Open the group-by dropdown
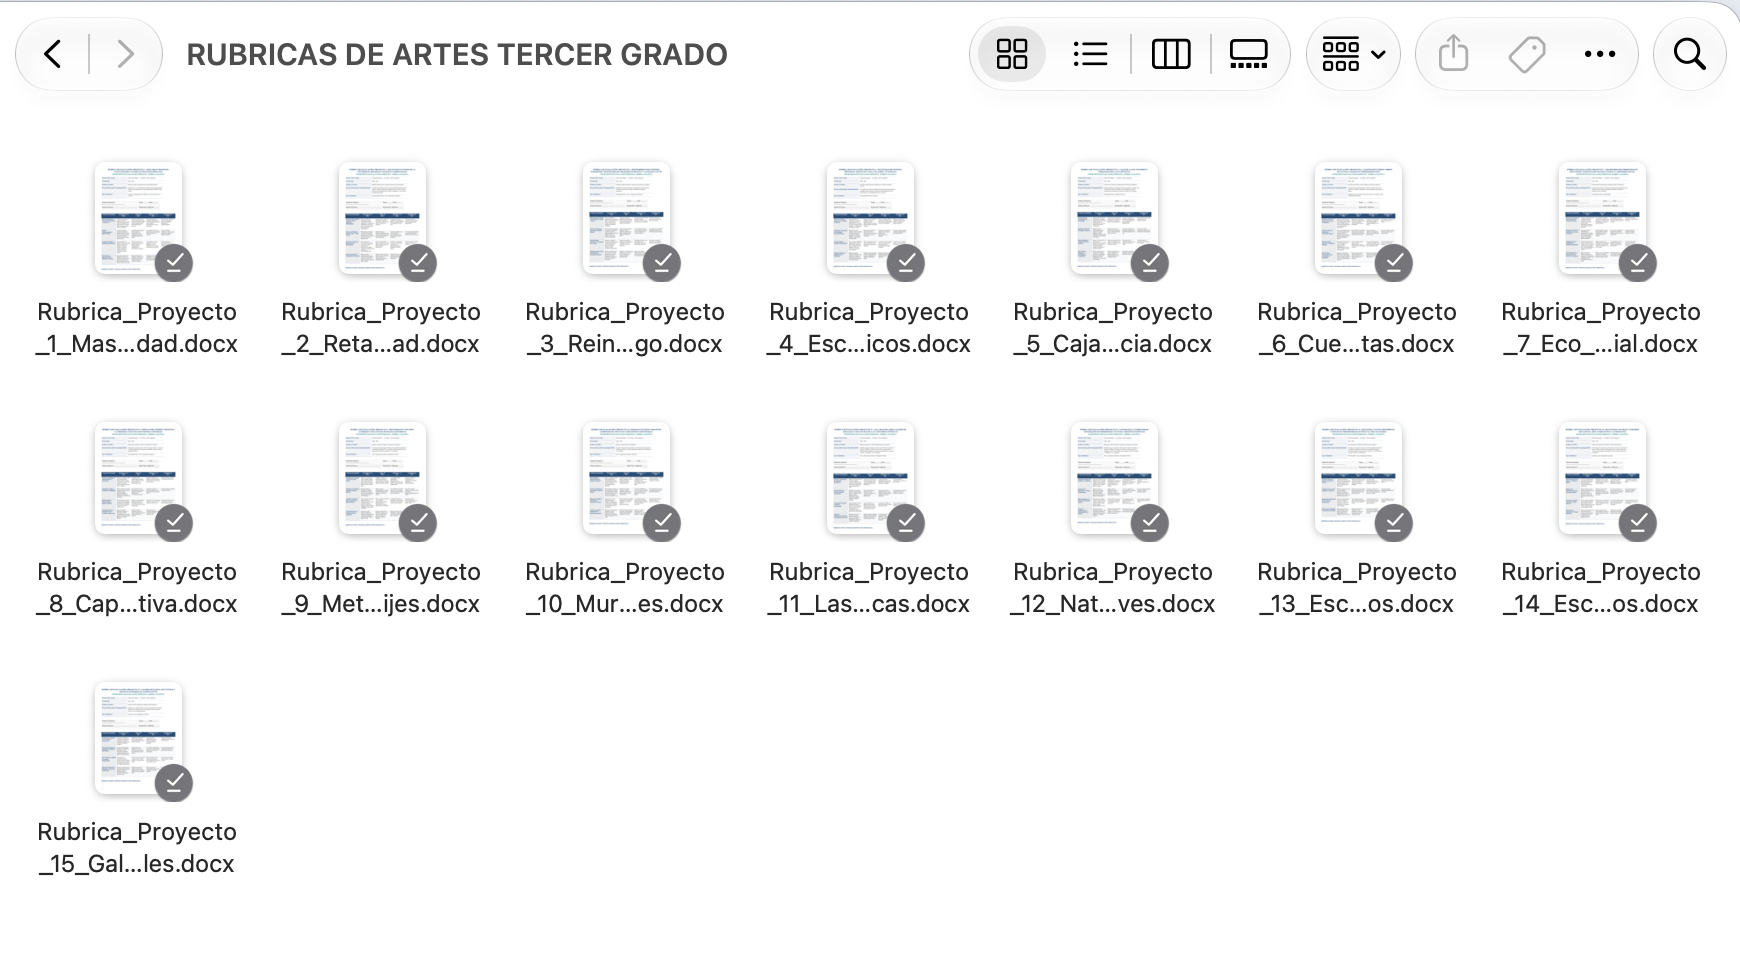The width and height of the screenshot is (1740, 974). point(1353,54)
